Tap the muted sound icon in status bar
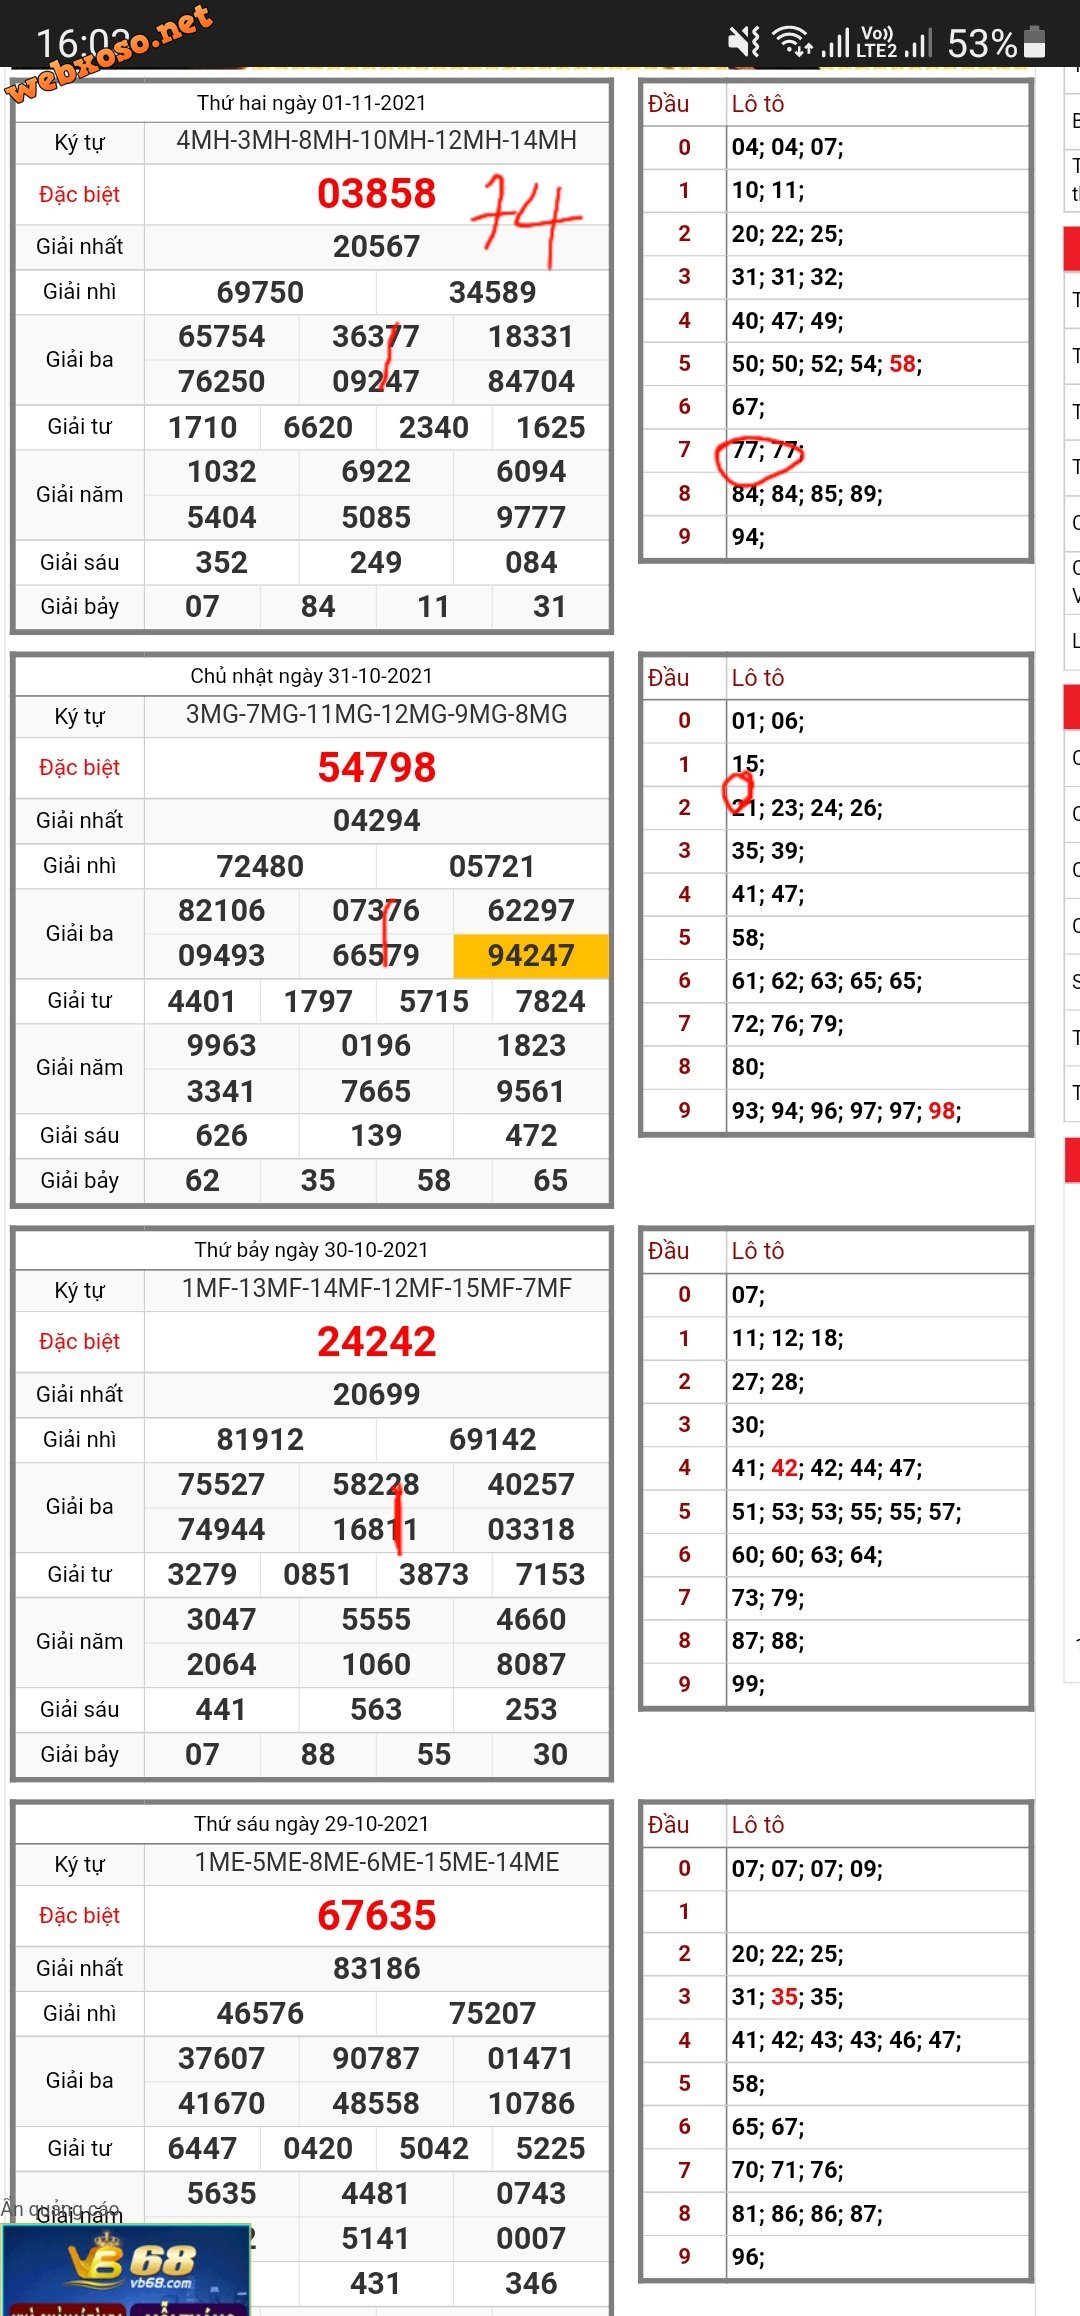This screenshot has height=2316, width=1080. [x=744, y=42]
